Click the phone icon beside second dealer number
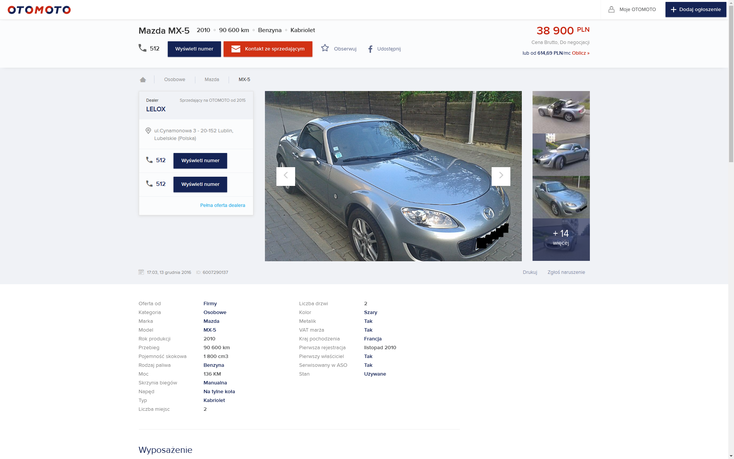Viewport: 734px width, 459px height. 149,184
